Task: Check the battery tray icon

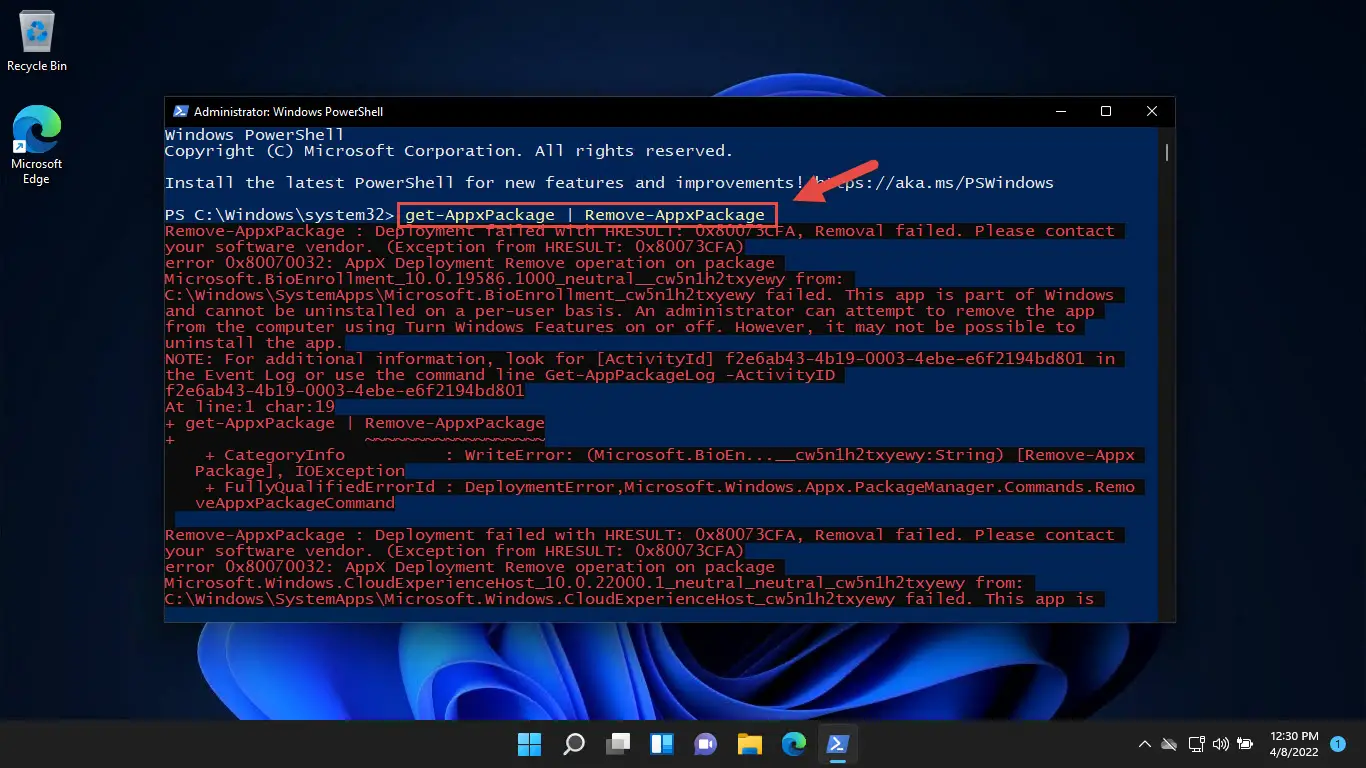Action: [x=1245, y=744]
